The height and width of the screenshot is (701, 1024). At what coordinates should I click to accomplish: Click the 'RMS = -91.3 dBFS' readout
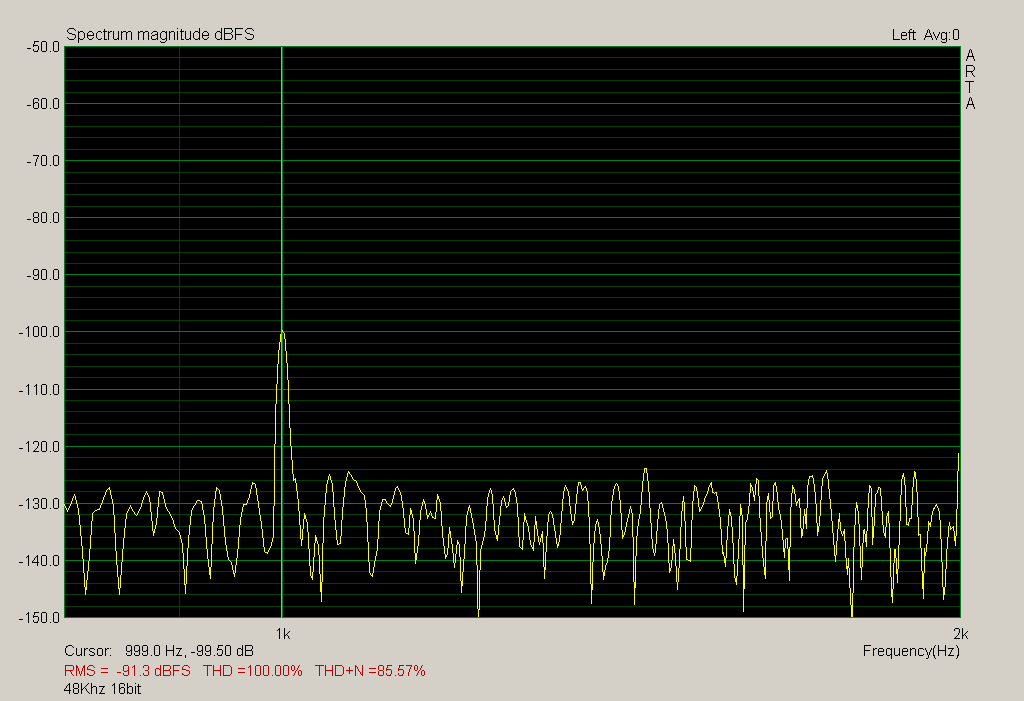(x=127, y=671)
